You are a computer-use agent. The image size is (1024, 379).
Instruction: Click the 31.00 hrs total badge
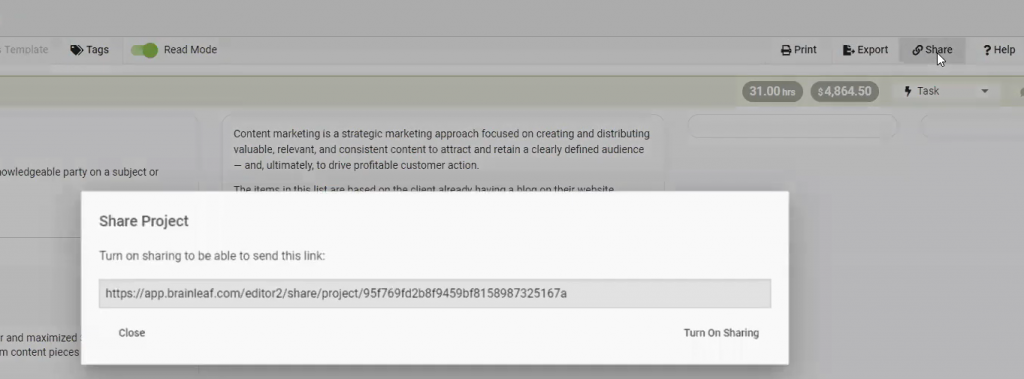[772, 91]
